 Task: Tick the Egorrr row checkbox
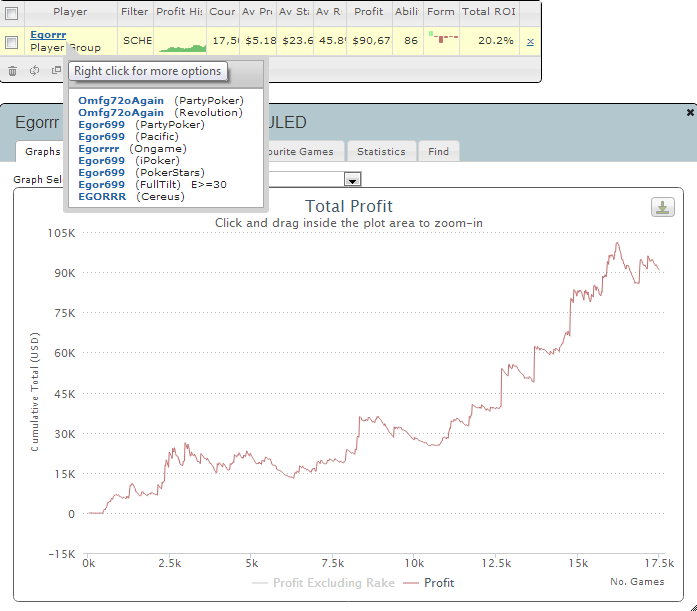tap(12, 42)
